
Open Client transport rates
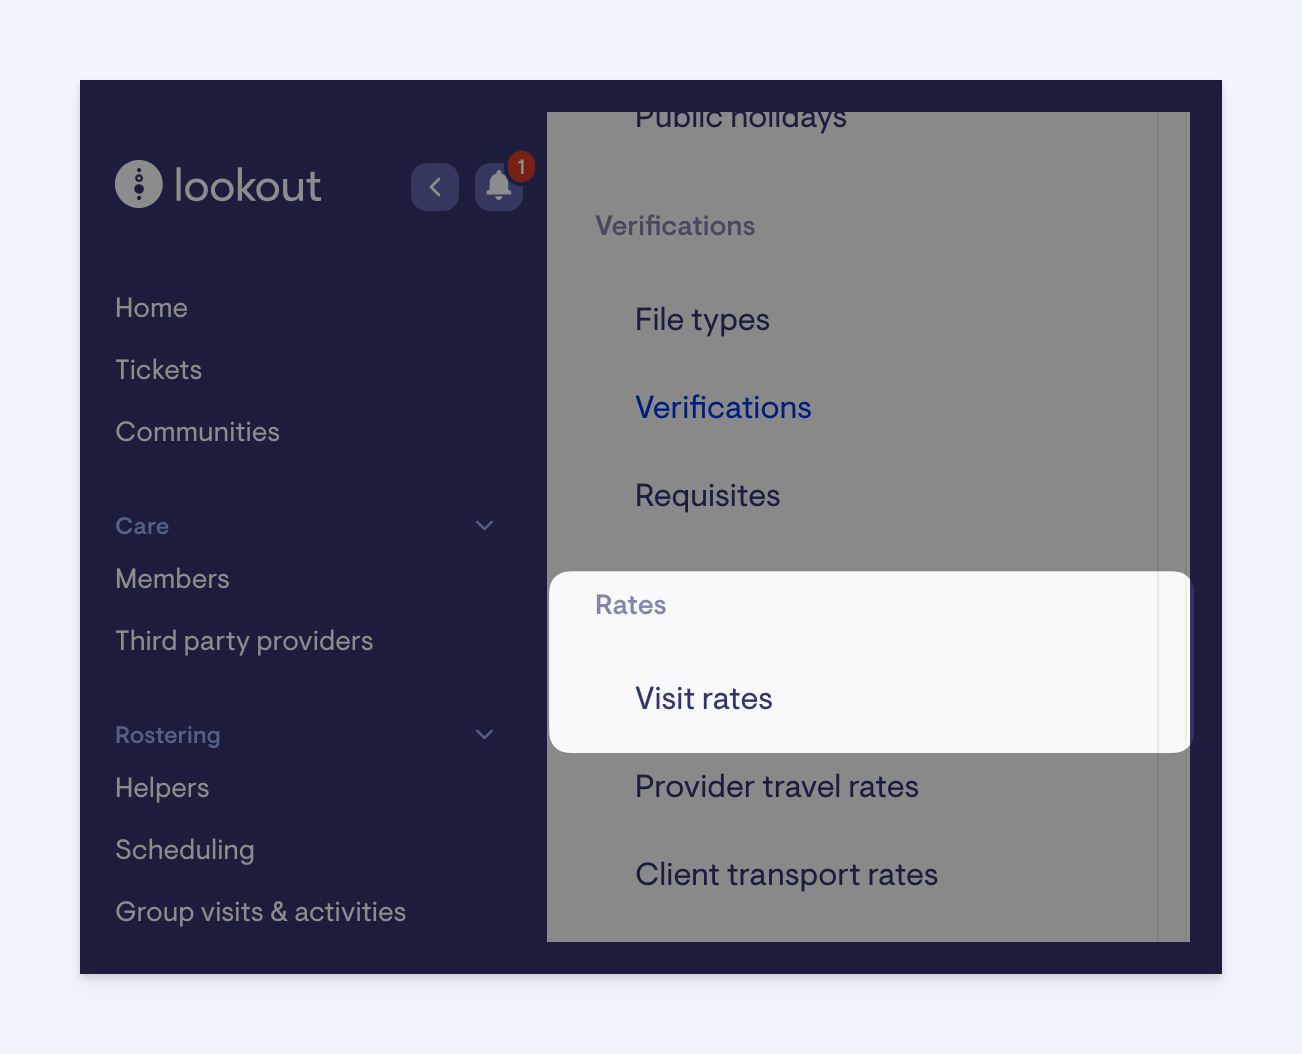click(787, 875)
